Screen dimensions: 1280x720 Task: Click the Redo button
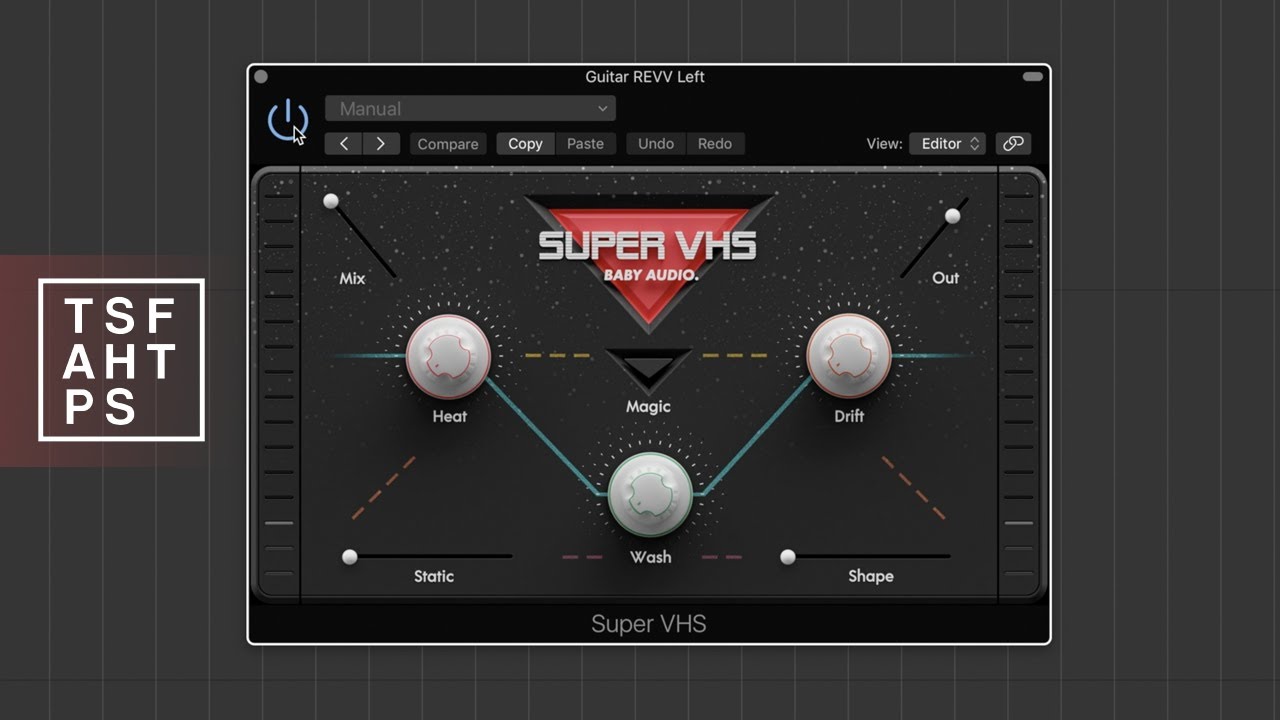(x=715, y=144)
